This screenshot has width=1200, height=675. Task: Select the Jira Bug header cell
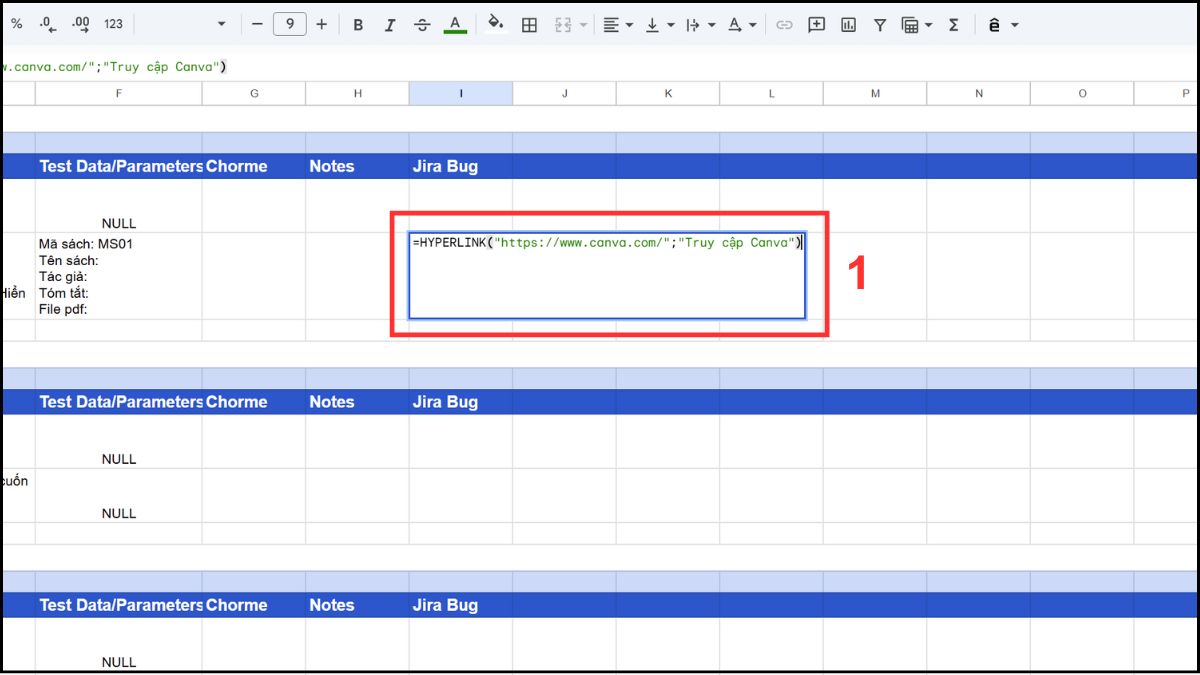[445, 166]
